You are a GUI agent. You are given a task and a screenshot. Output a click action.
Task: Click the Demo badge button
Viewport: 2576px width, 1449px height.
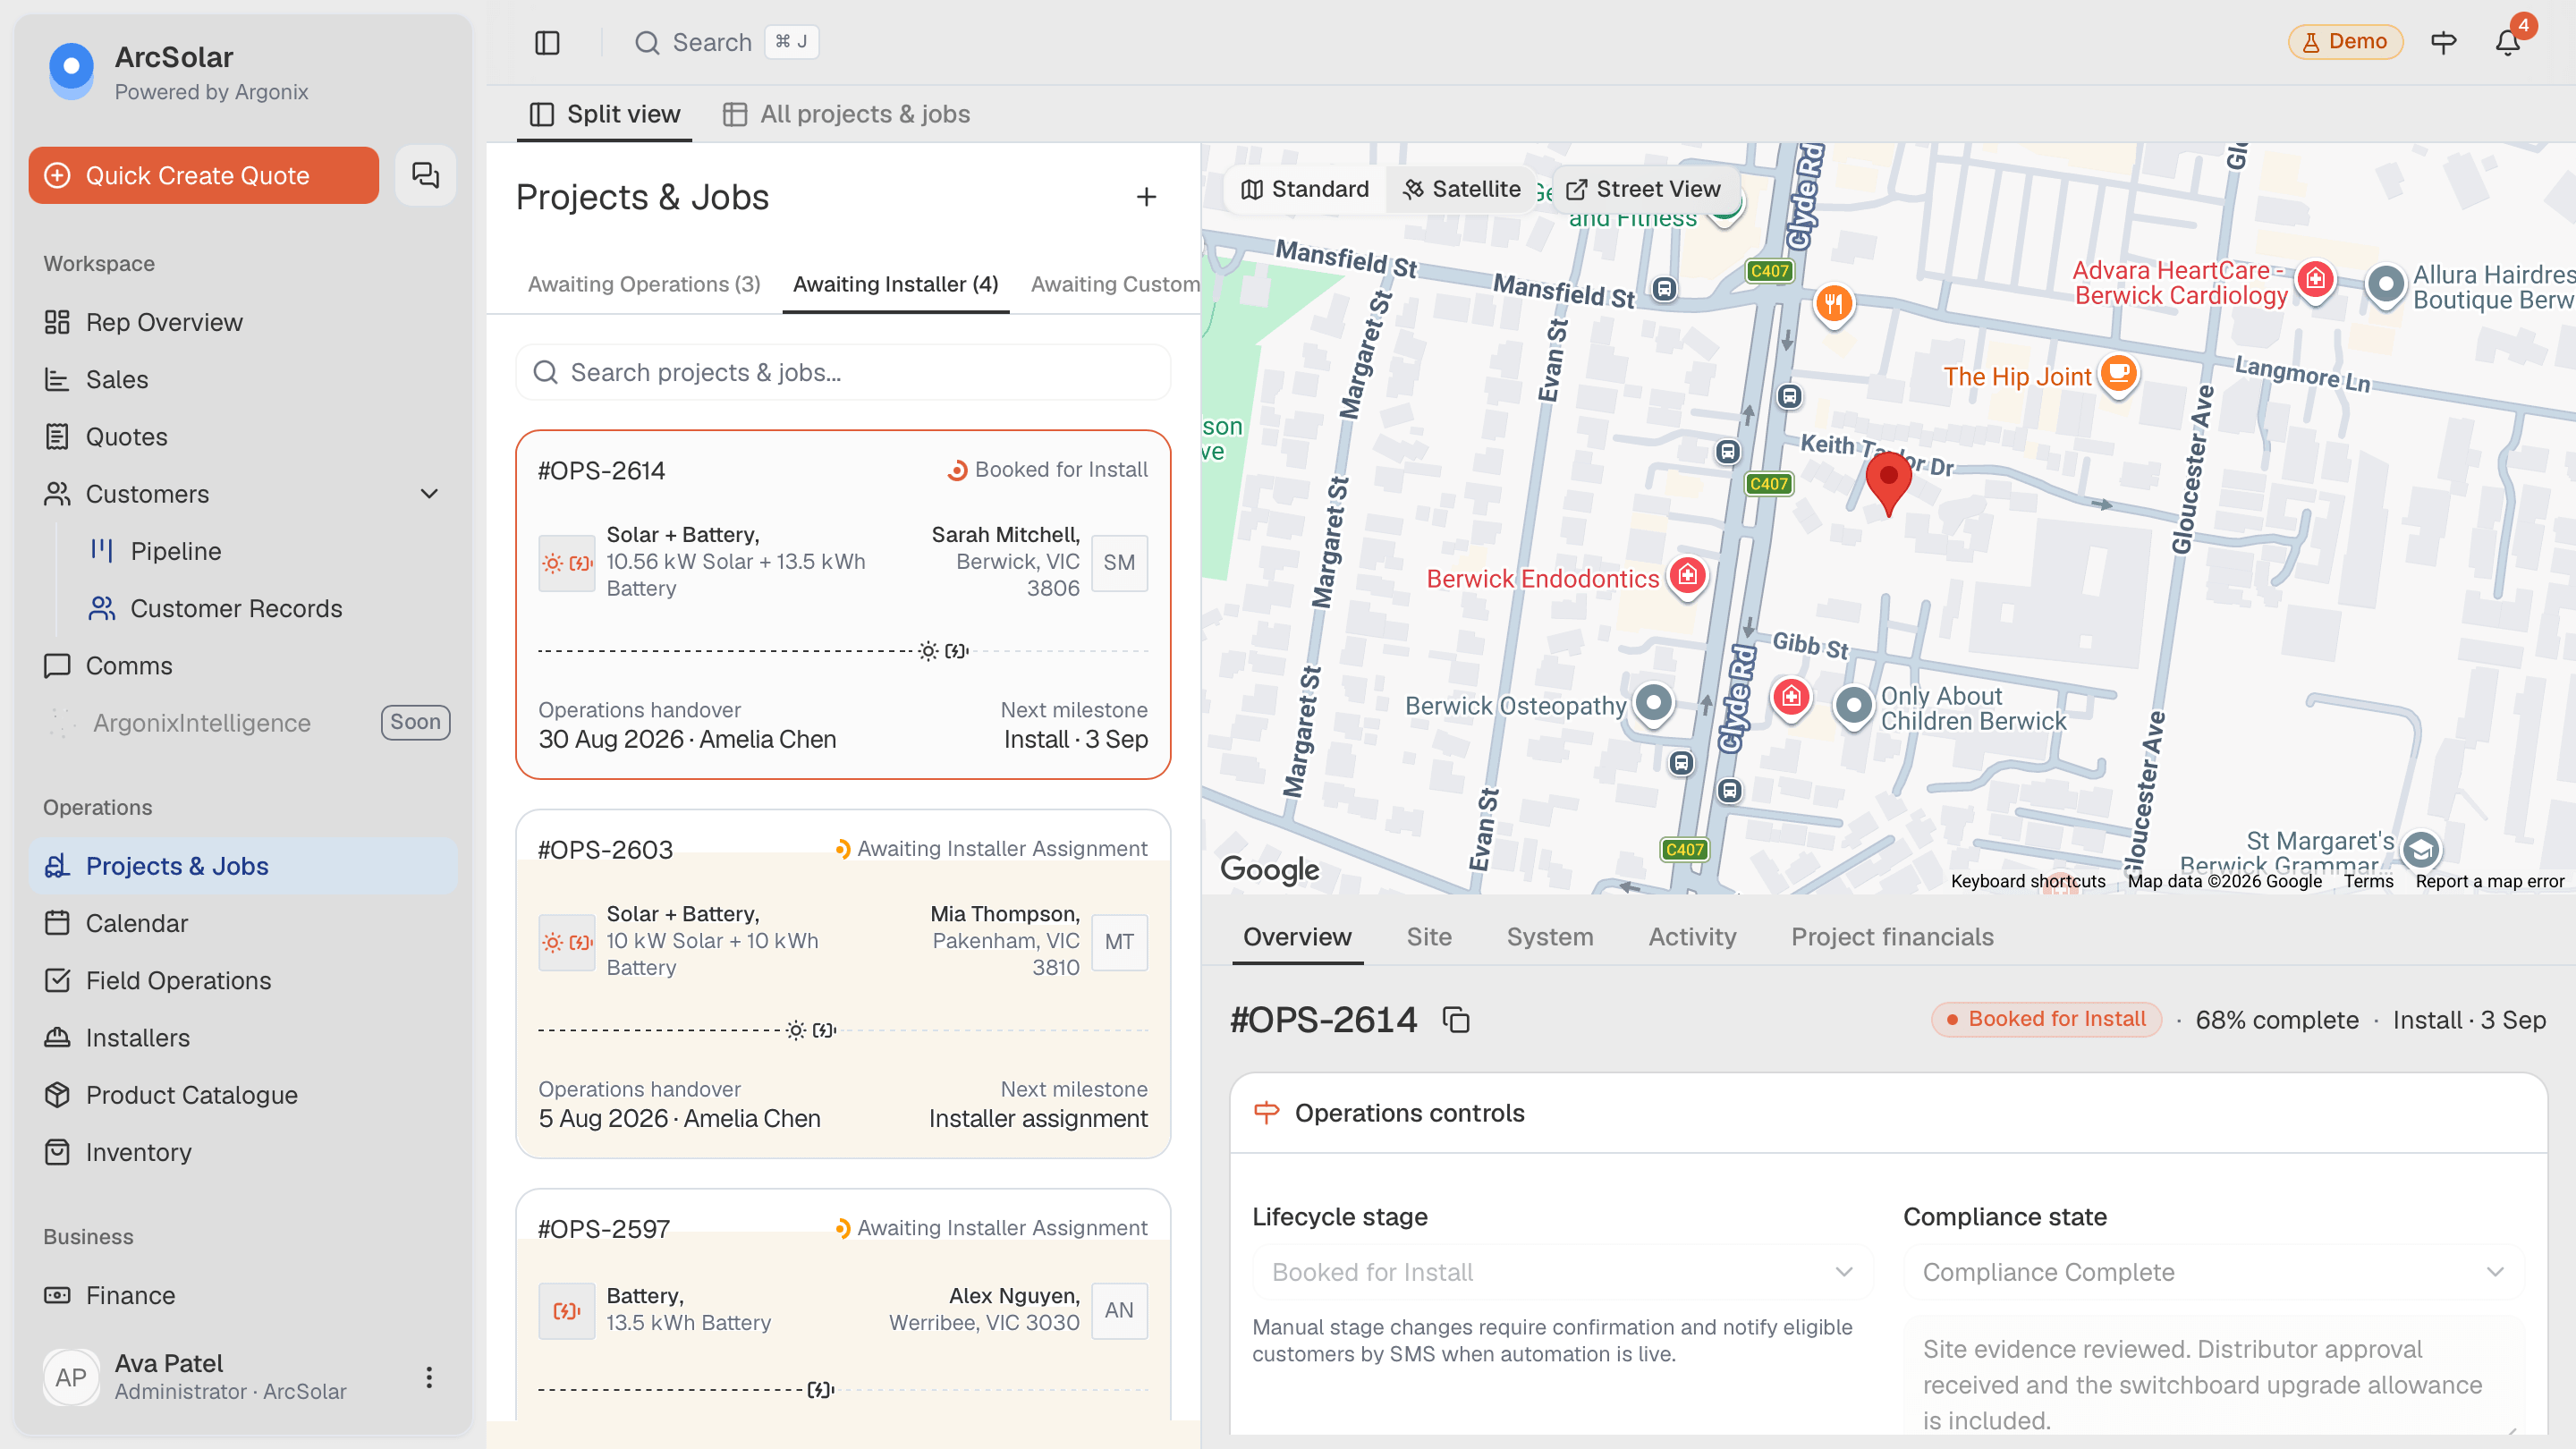(2344, 42)
